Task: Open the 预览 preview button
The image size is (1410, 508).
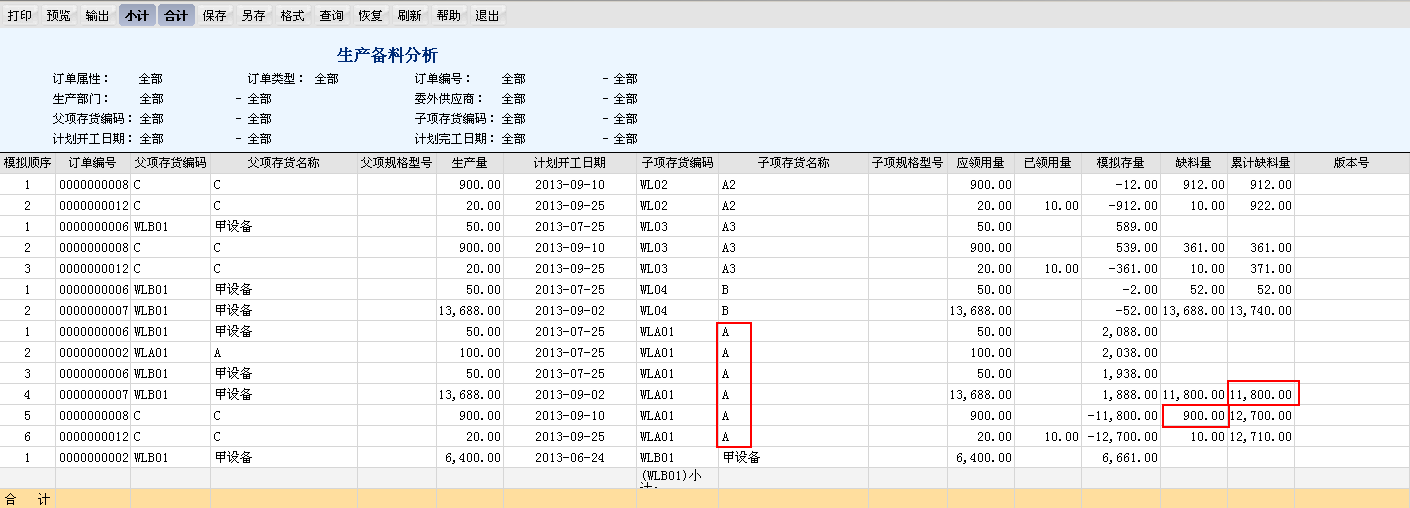Action: [x=58, y=15]
